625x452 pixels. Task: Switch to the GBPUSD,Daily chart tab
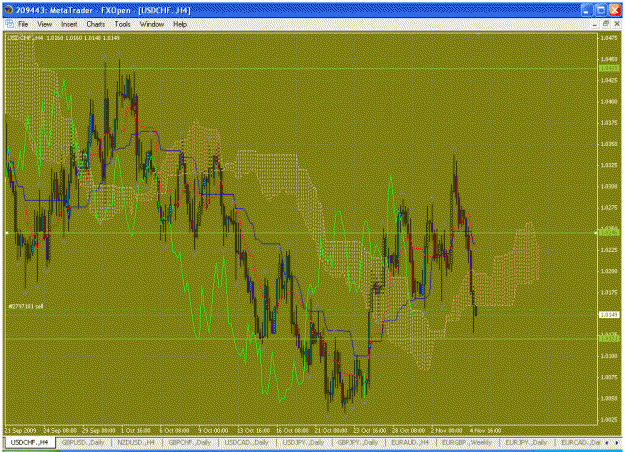[x=83, y=442]
